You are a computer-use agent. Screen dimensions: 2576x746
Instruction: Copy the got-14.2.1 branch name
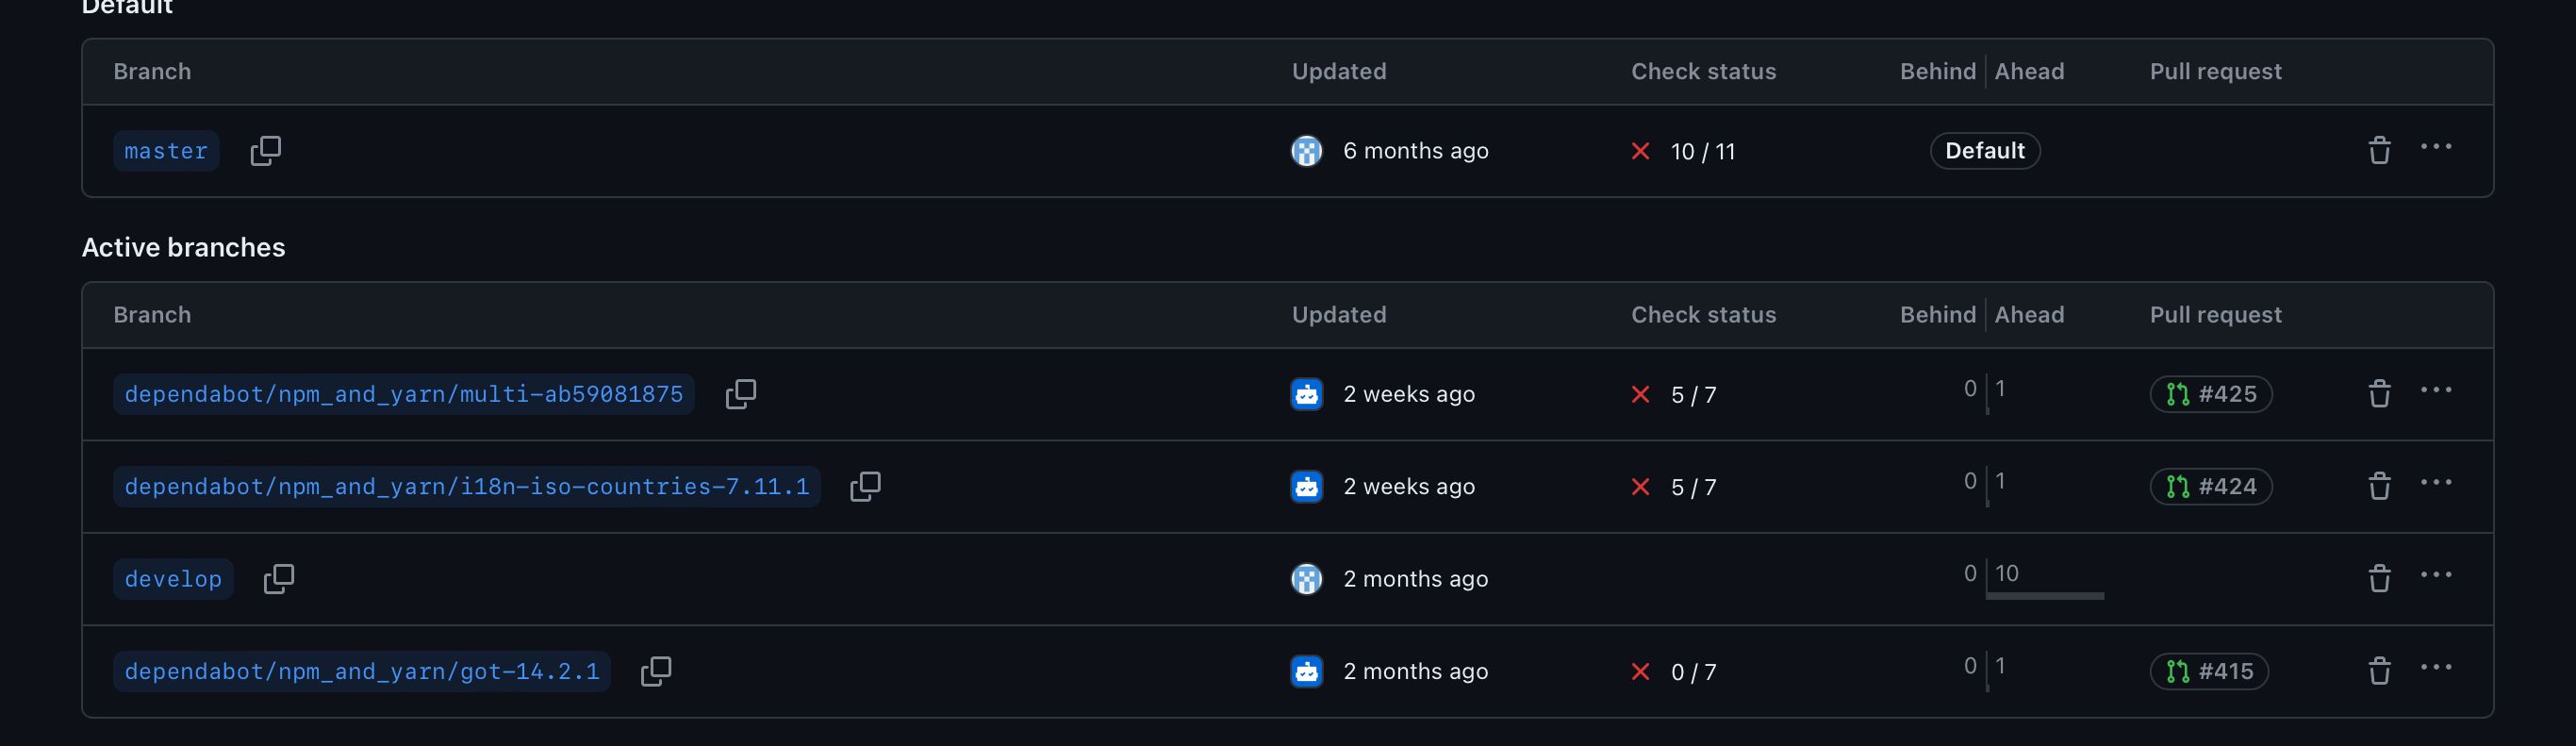coord(655,671)
